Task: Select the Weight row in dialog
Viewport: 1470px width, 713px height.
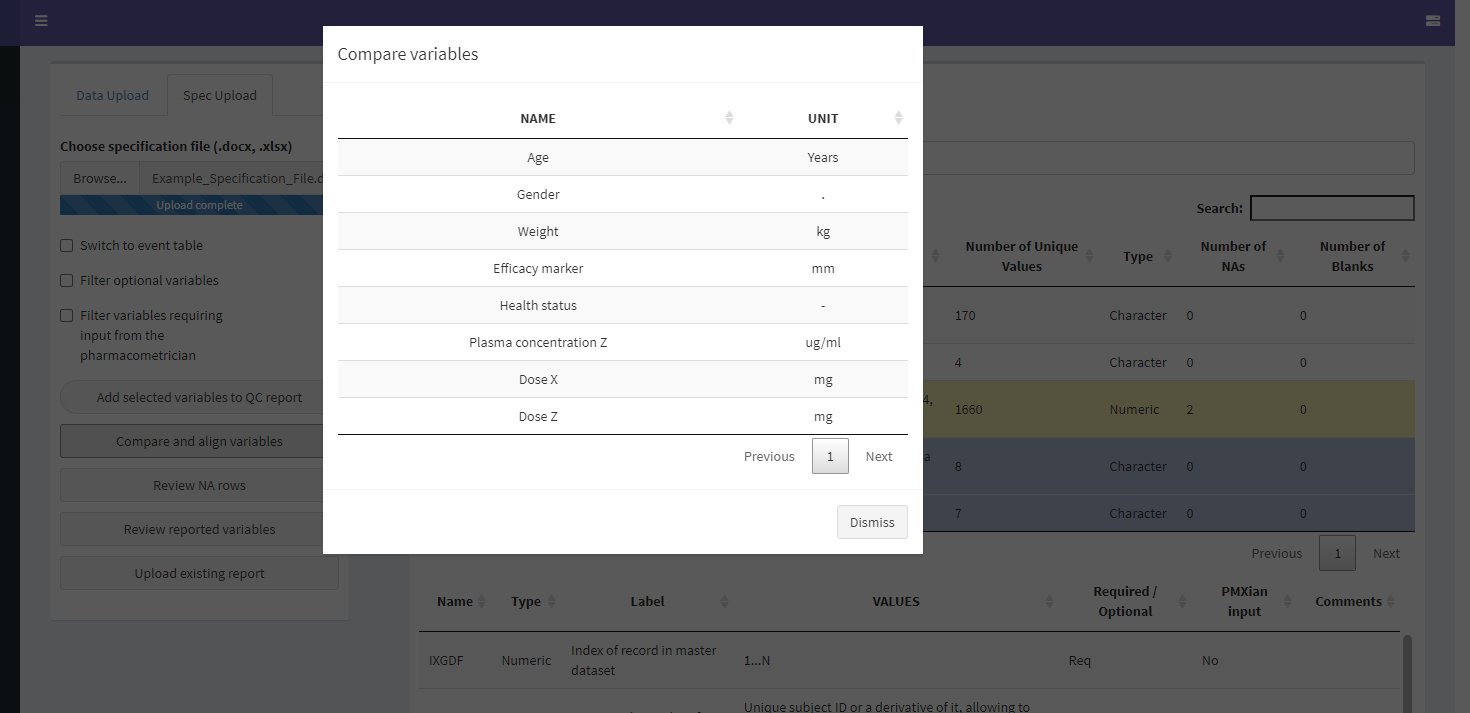Action: point(623,231)
